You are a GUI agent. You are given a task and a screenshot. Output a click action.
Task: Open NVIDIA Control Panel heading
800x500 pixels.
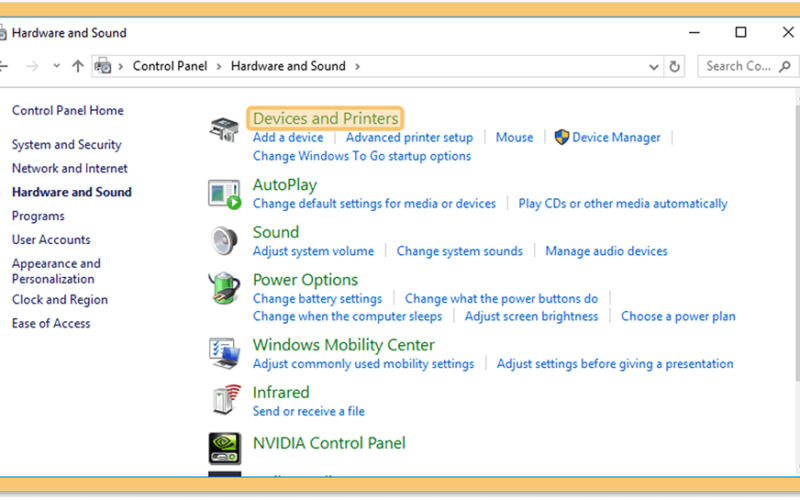tap(329, 443)
